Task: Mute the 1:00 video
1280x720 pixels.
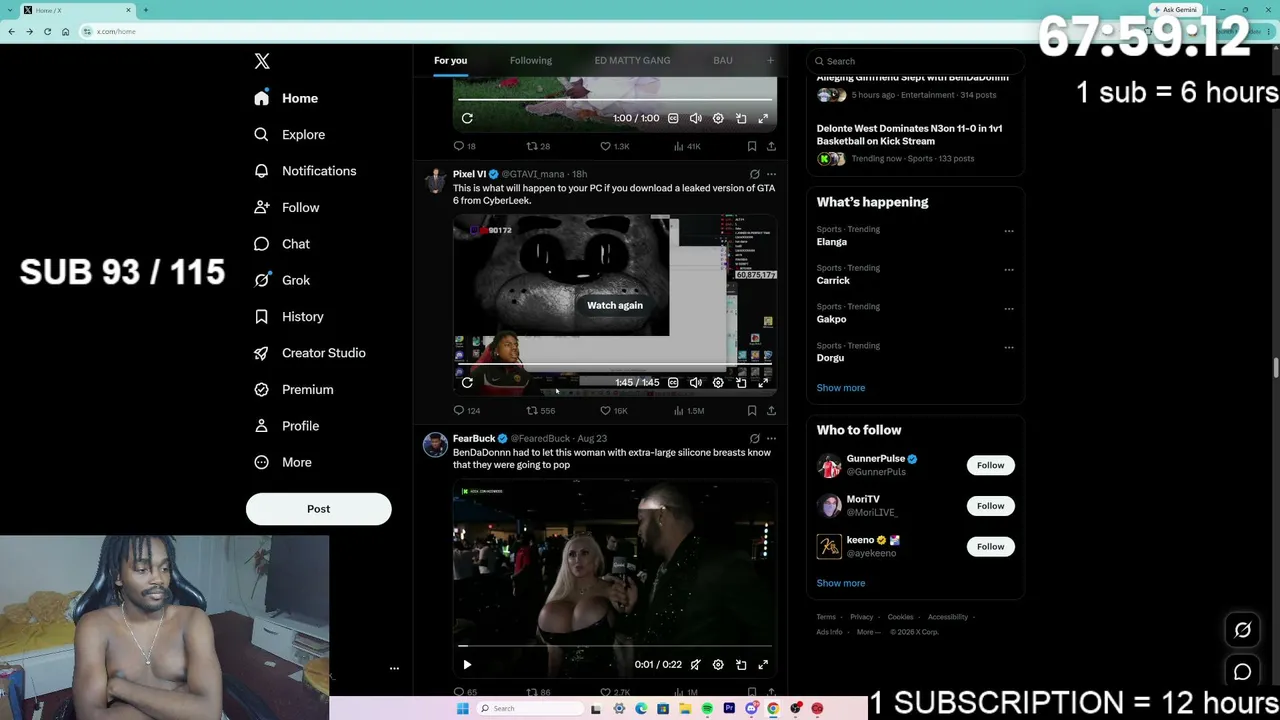Action: [696, 118]
